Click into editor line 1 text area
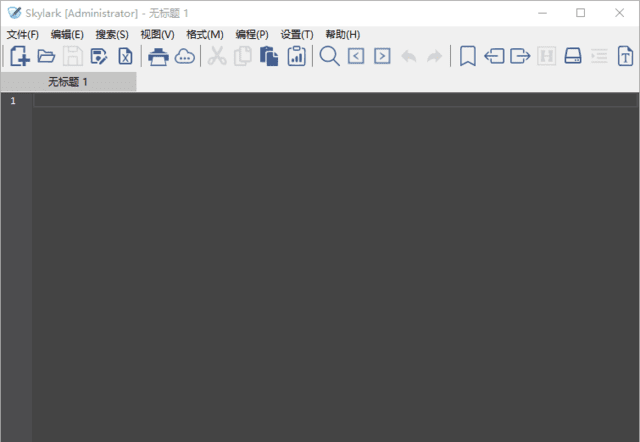 [x=336, y=100]
